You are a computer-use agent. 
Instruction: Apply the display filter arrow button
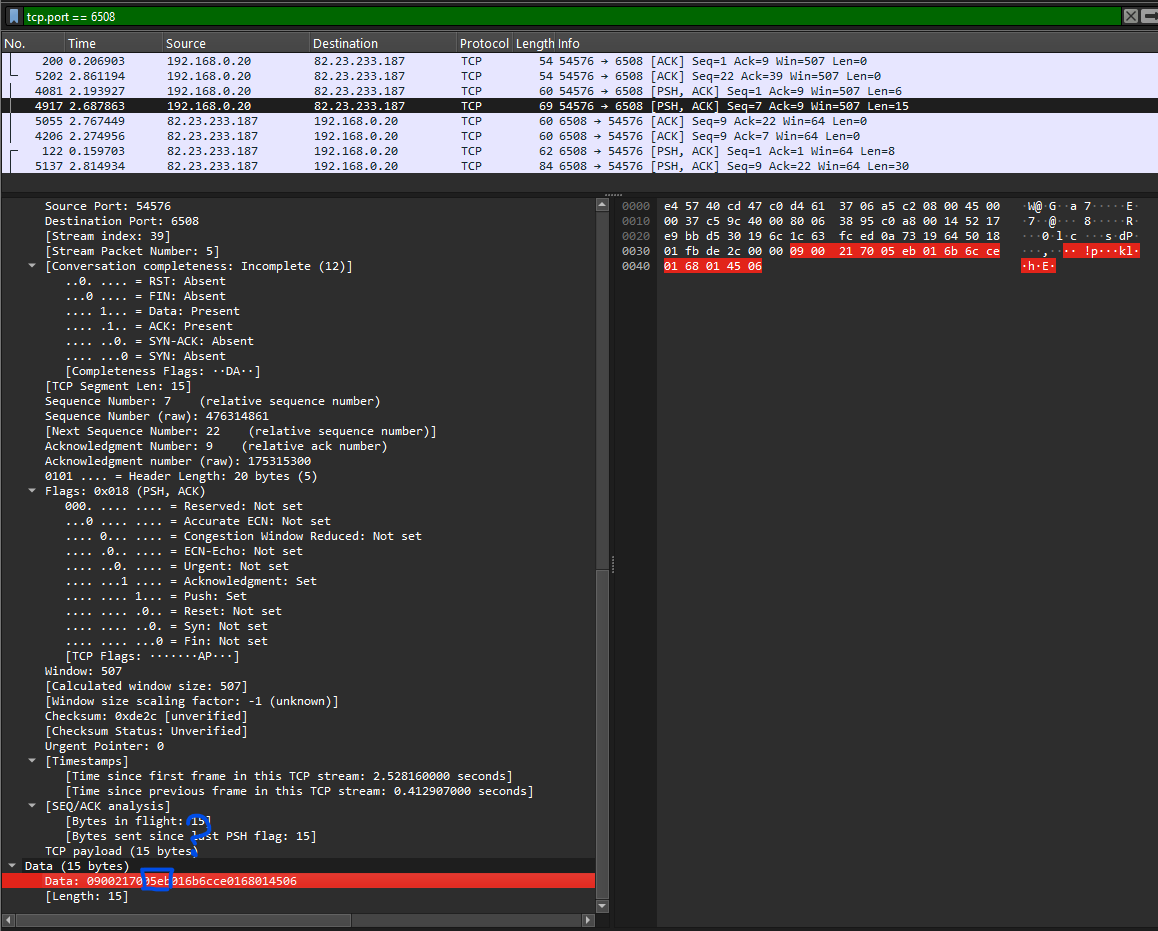point(1148,16)
